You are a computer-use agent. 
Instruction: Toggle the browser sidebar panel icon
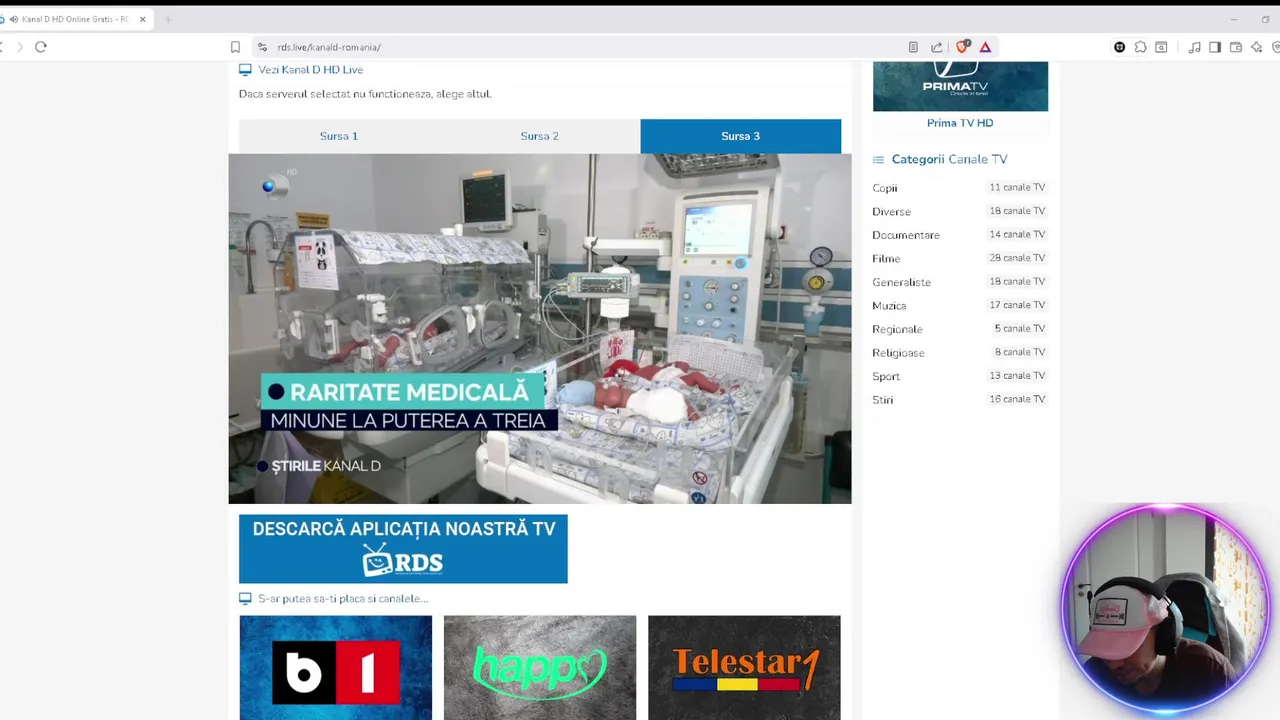(1215, 47)
